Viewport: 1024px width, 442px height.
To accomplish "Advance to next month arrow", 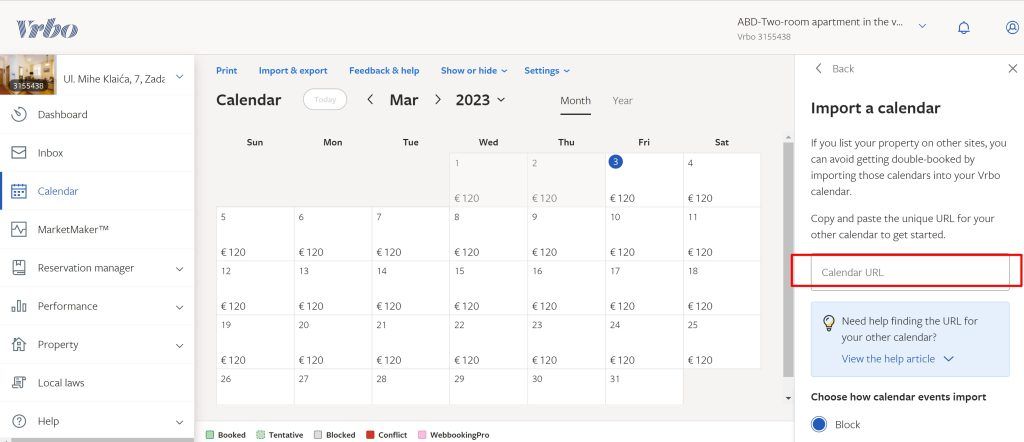I will 437,100.
